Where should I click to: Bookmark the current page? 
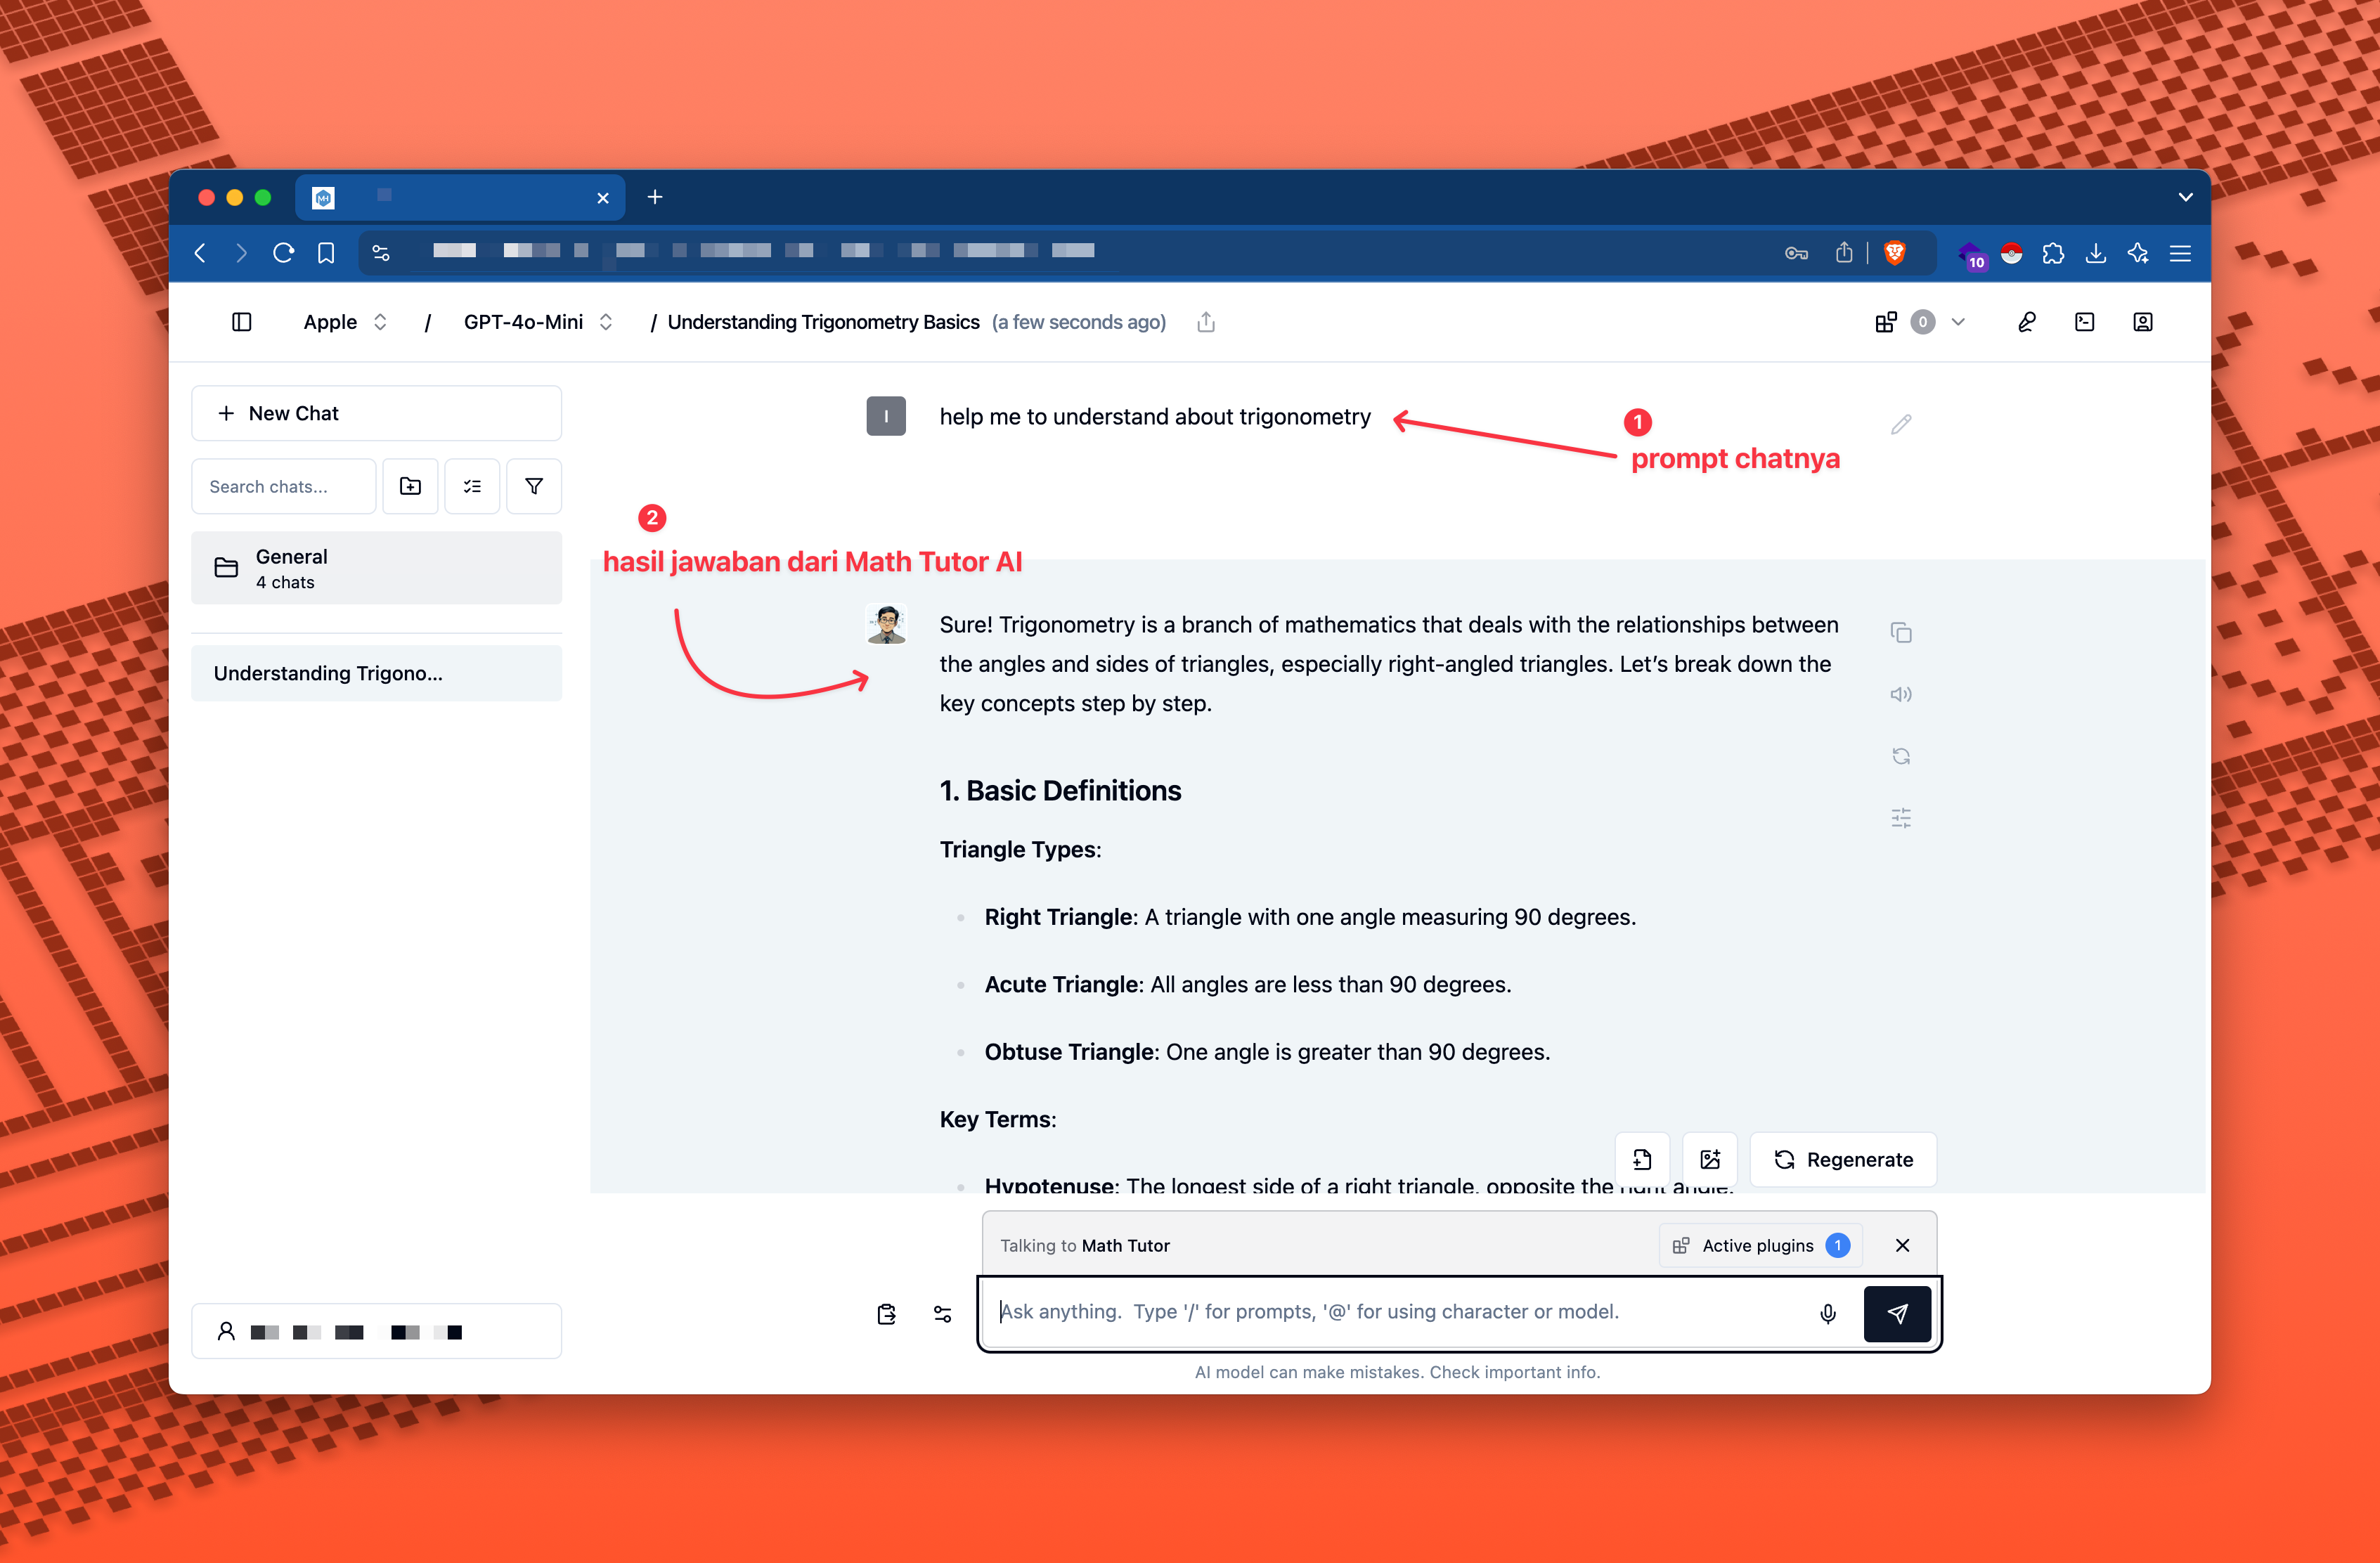[x=326, y=252]
